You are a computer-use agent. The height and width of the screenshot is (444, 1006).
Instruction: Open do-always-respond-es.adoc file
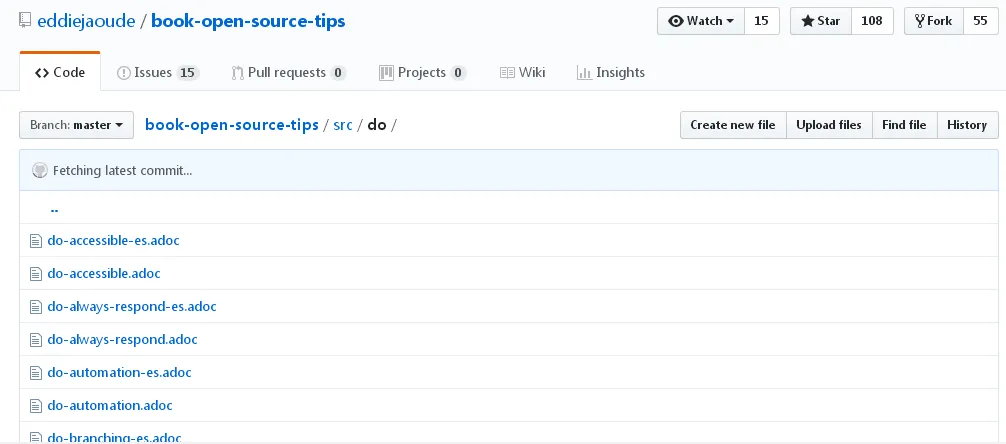pyautogui.click(x=132, y=307)
